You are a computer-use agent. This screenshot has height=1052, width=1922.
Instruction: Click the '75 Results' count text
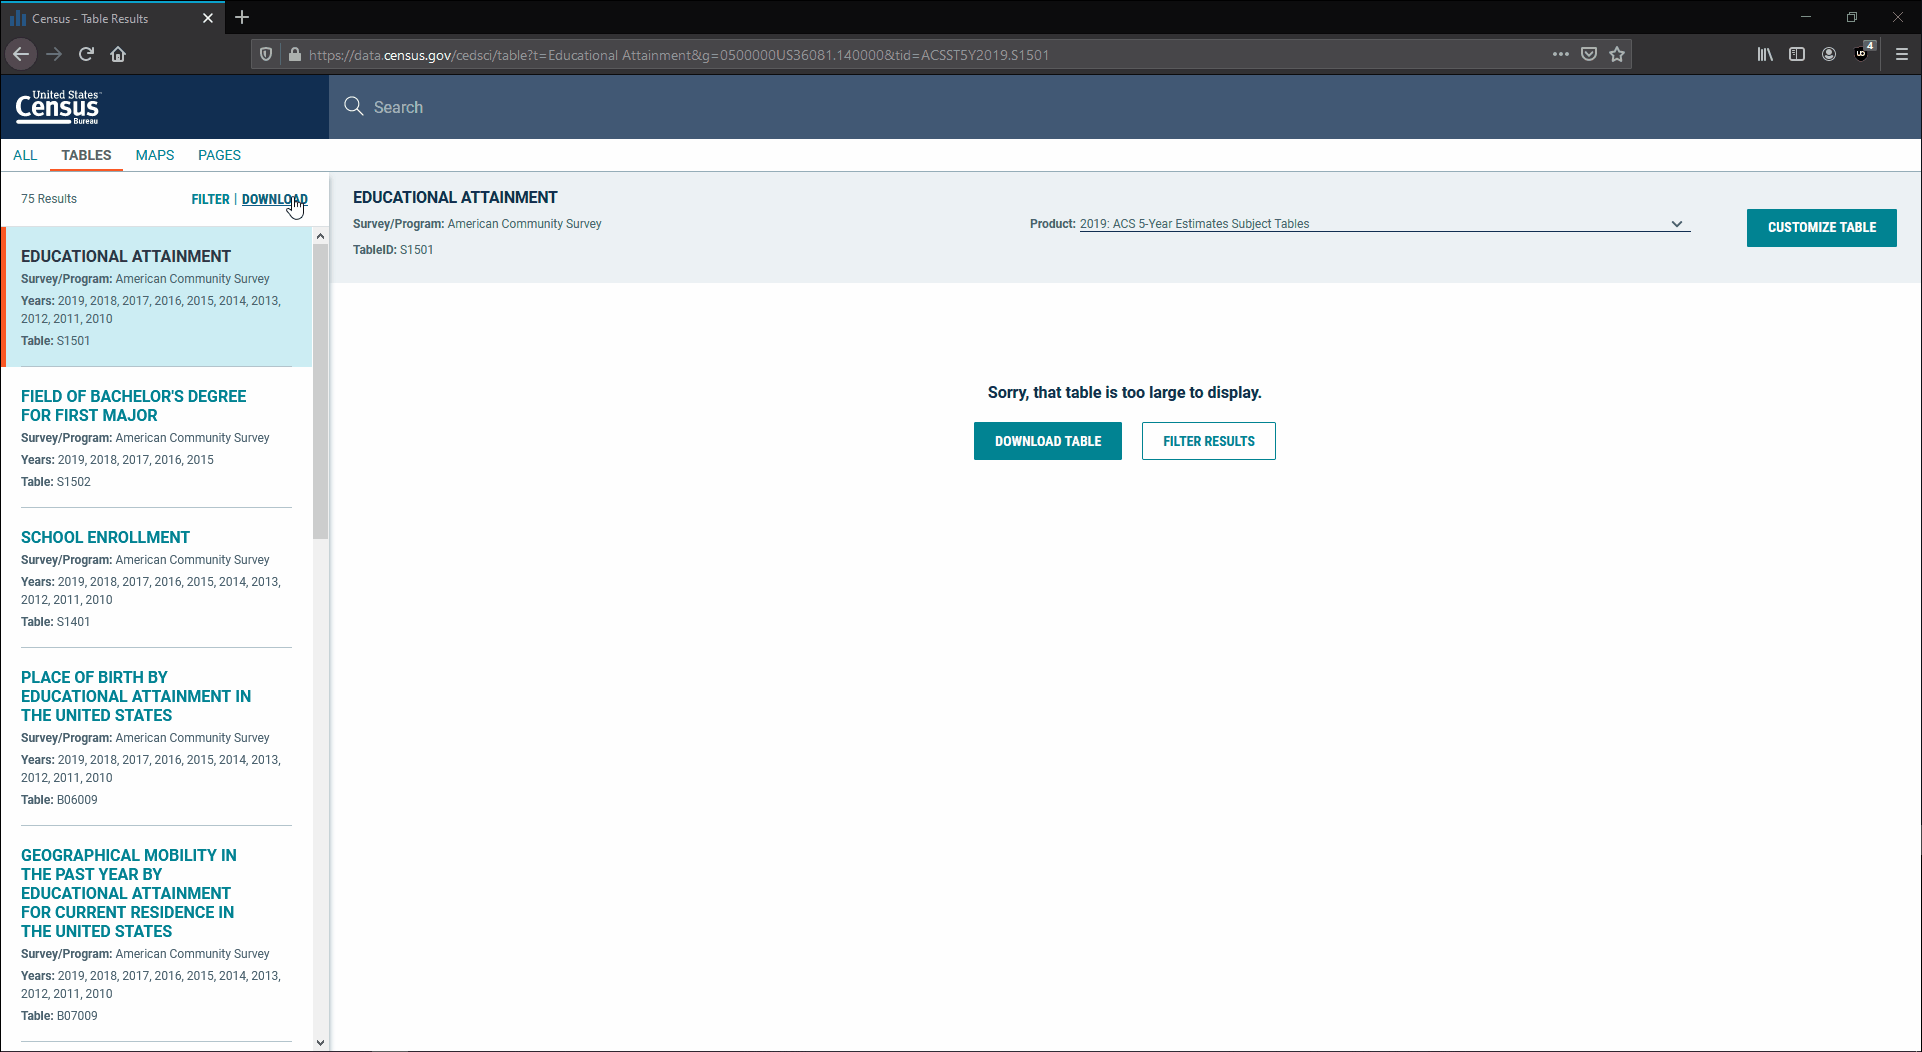coord(49,199)
